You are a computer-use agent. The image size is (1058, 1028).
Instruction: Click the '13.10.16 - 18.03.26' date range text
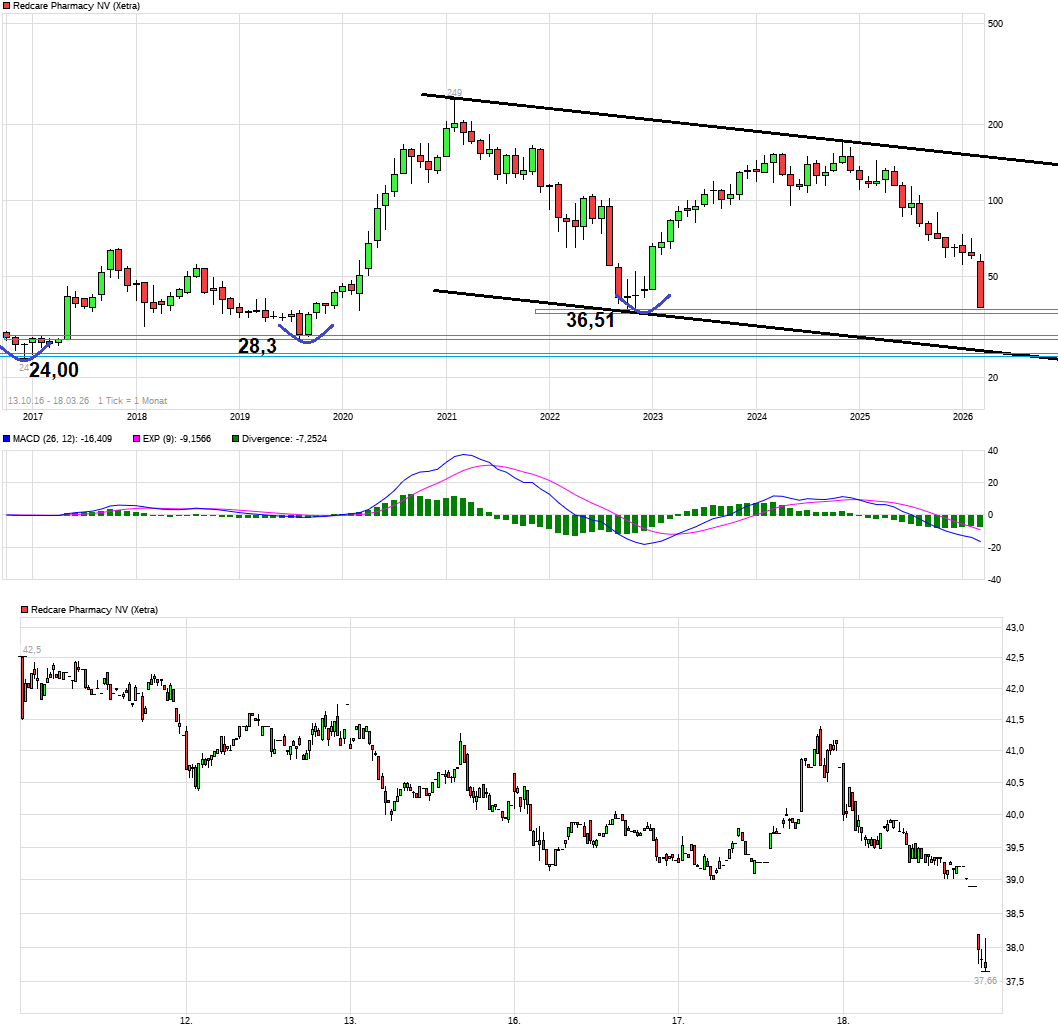point(49,401)
